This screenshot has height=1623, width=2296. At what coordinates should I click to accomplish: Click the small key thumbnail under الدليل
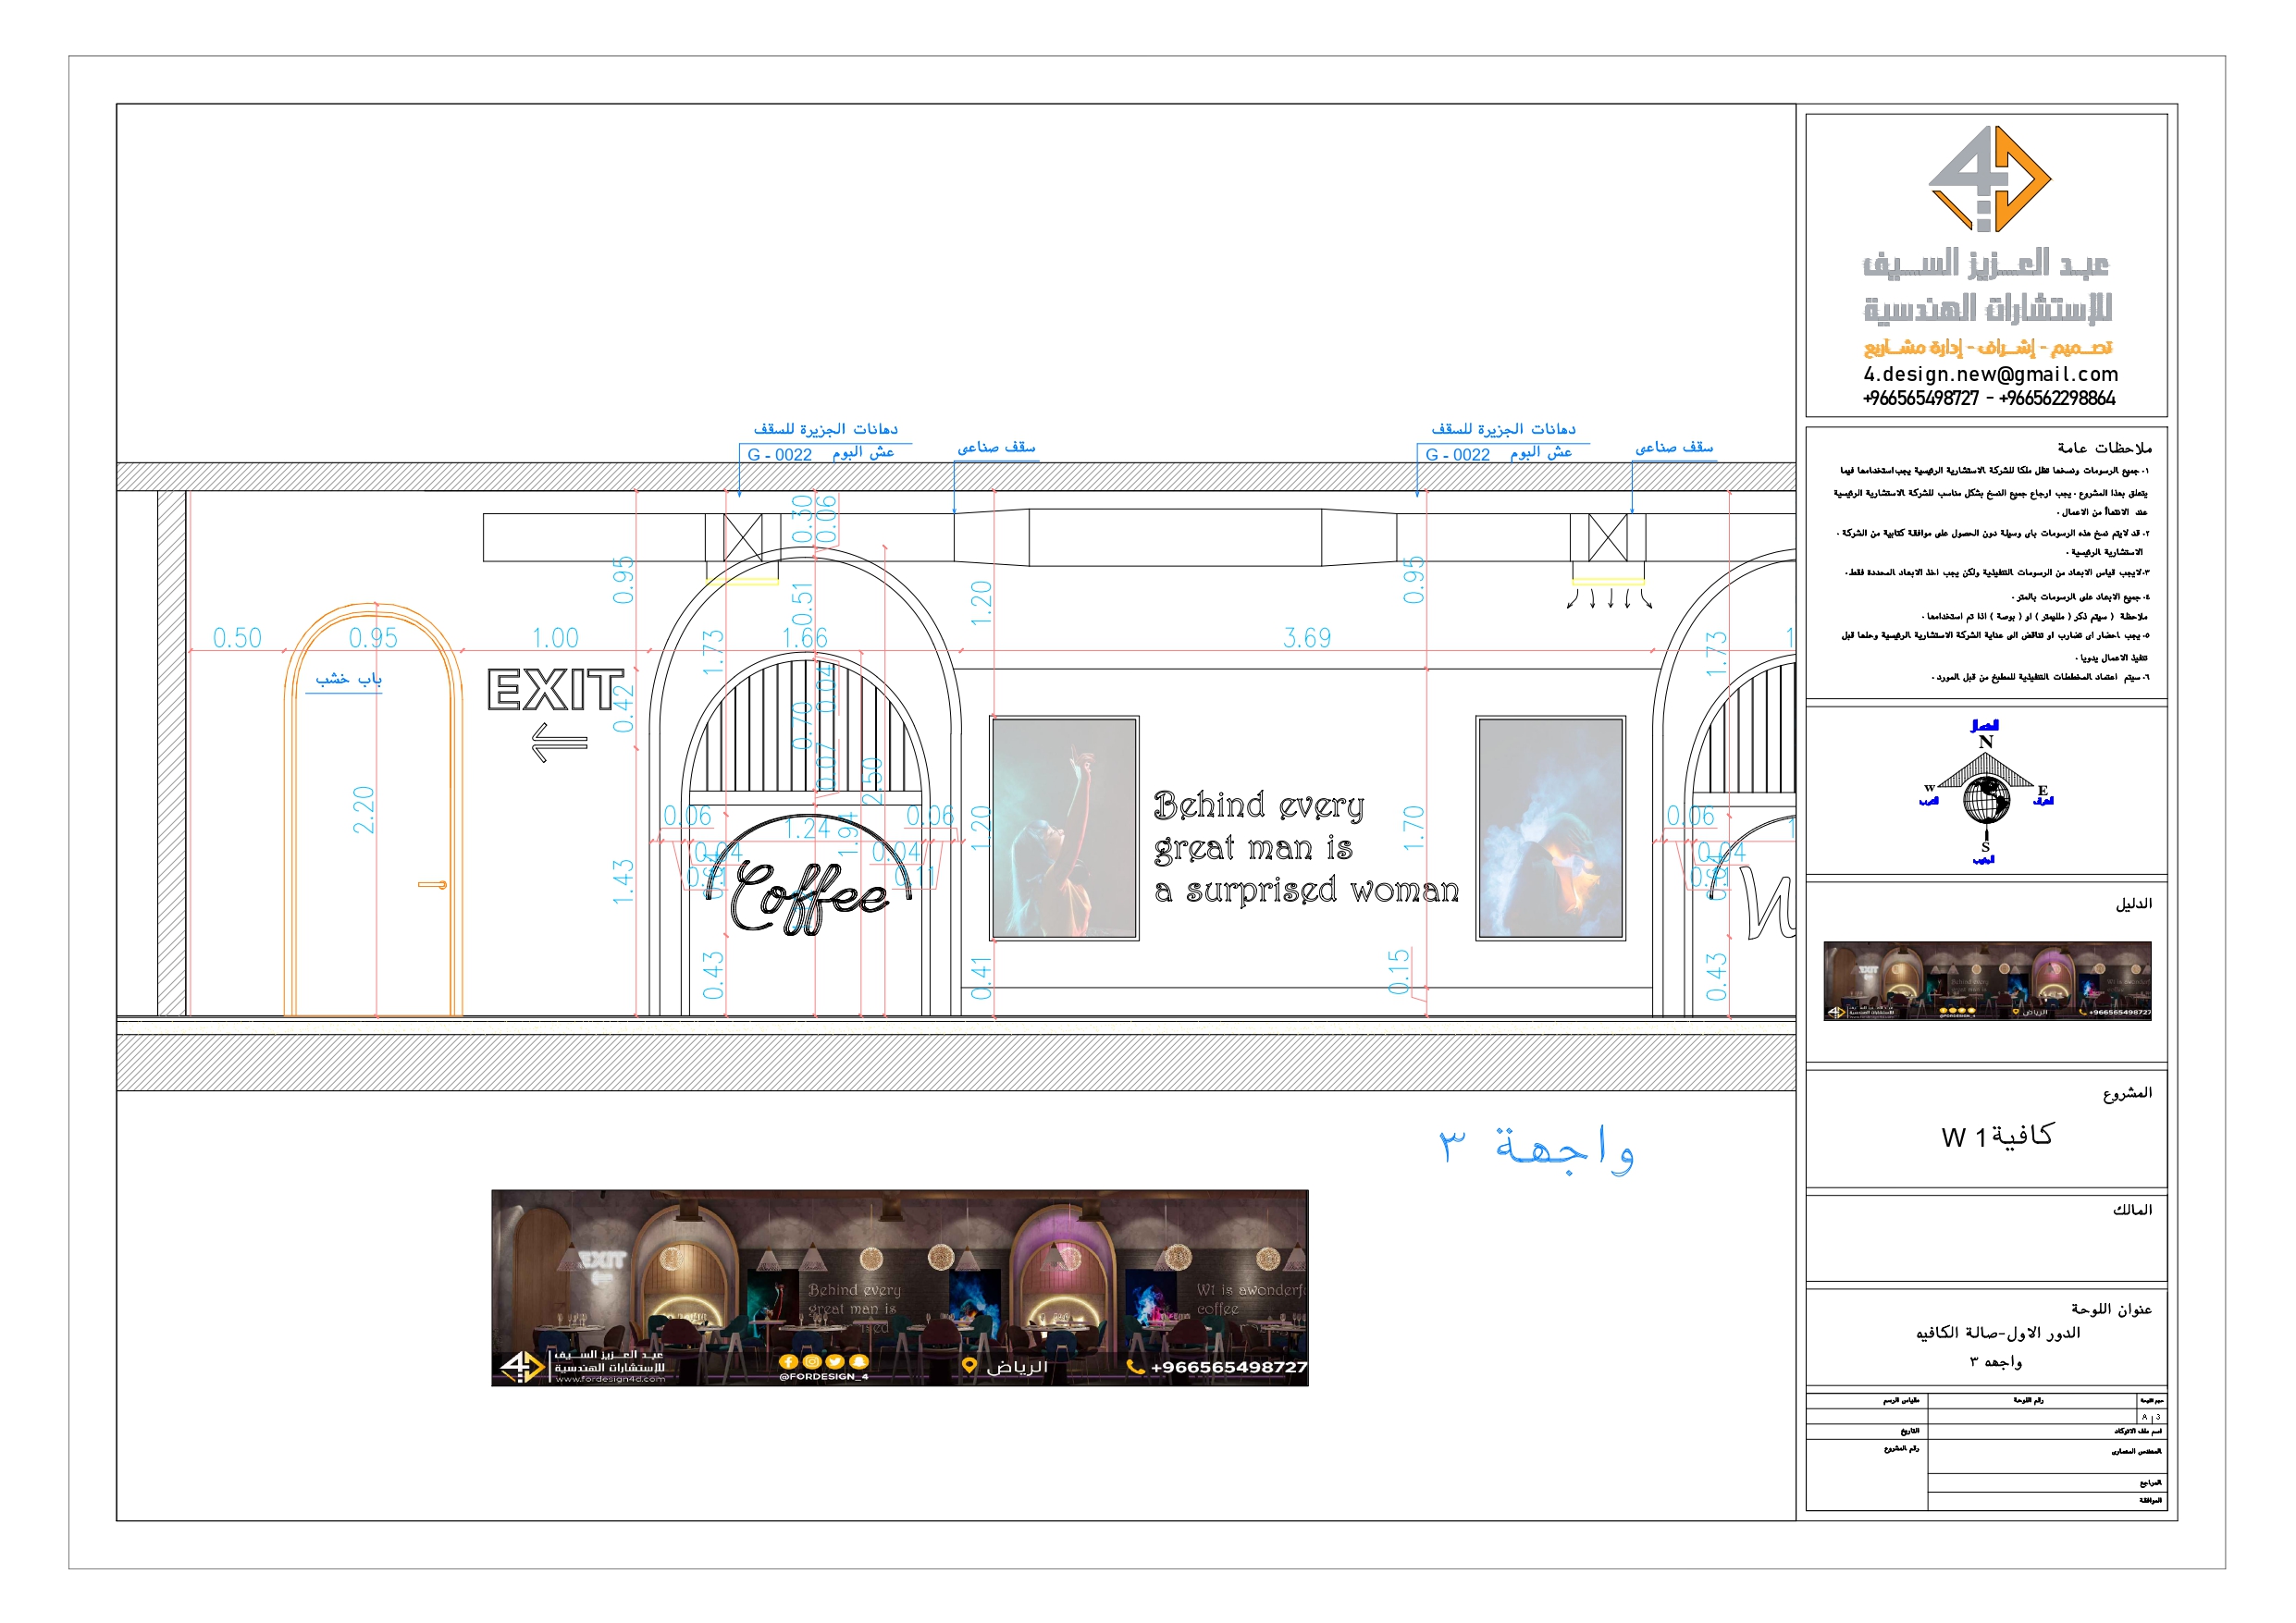click(1986, 980)
